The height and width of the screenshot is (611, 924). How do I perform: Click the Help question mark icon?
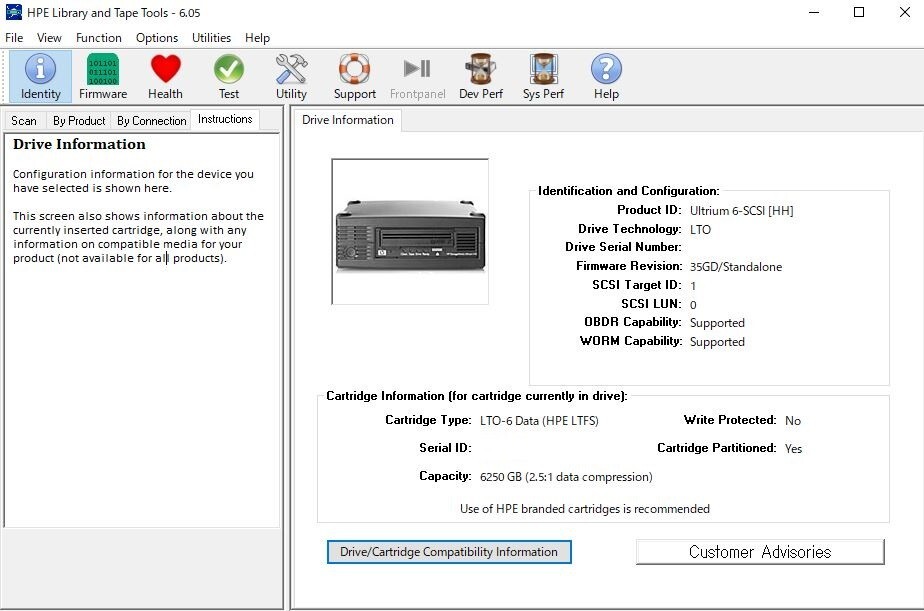click(x=606, y=77)
